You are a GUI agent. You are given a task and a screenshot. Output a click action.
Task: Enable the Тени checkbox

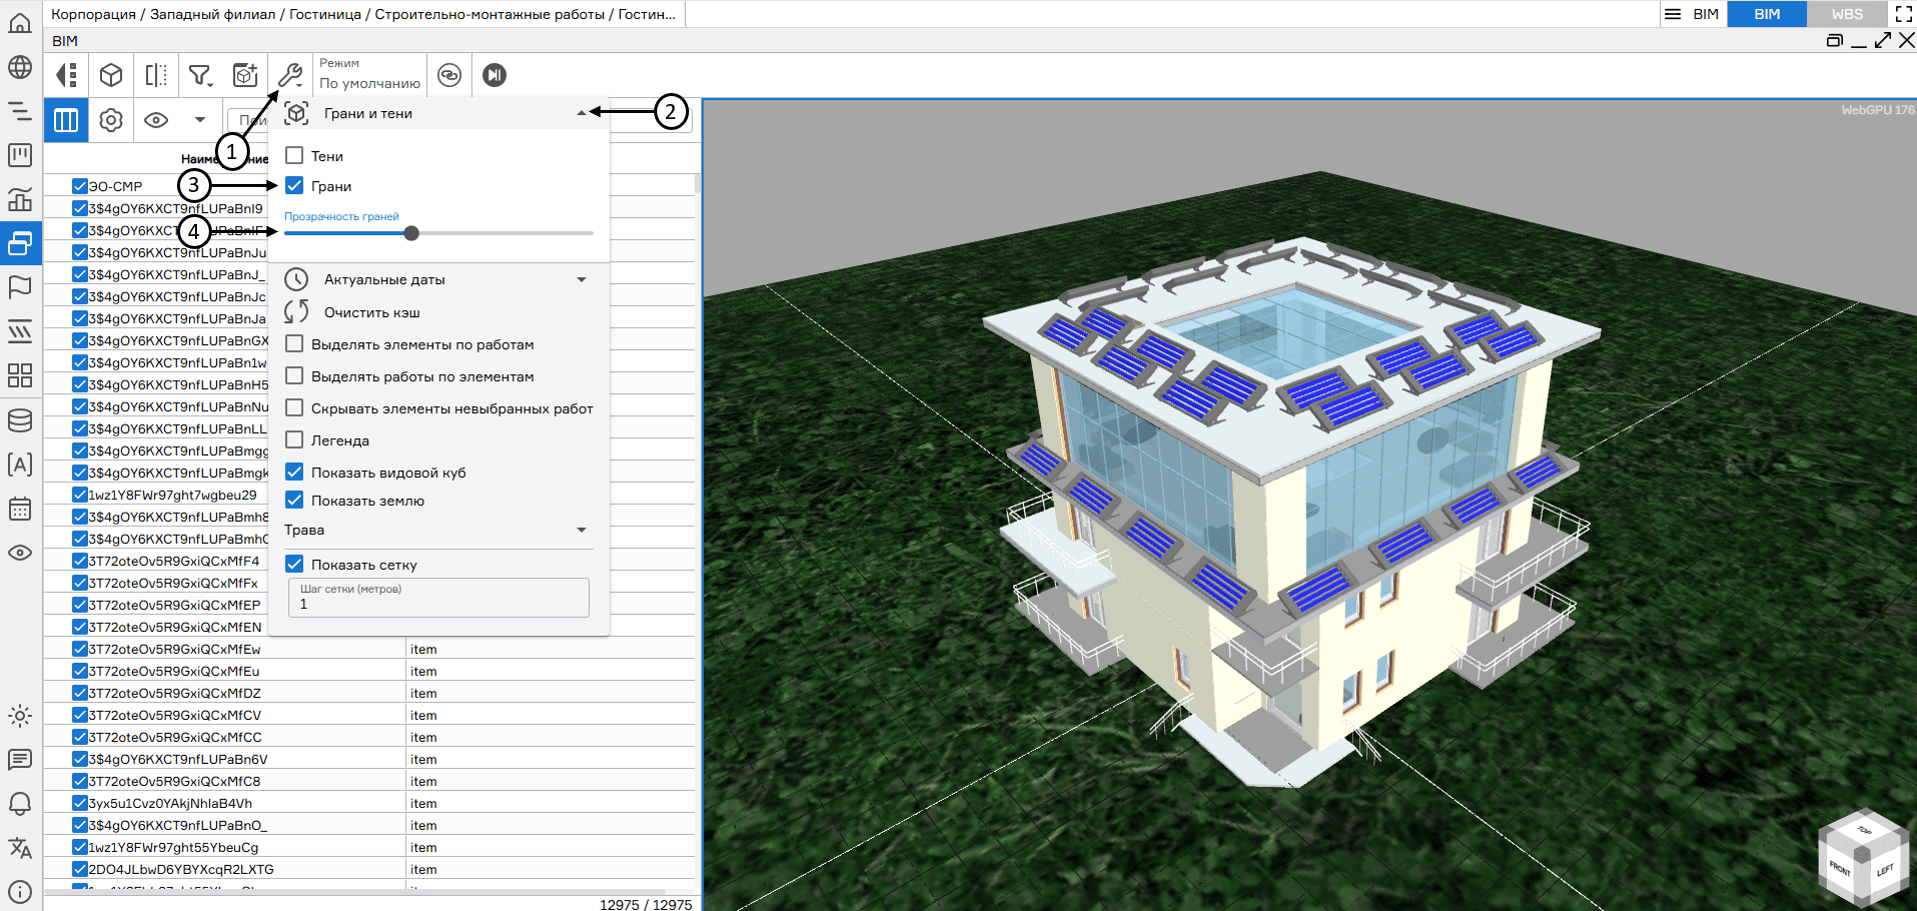295,156
